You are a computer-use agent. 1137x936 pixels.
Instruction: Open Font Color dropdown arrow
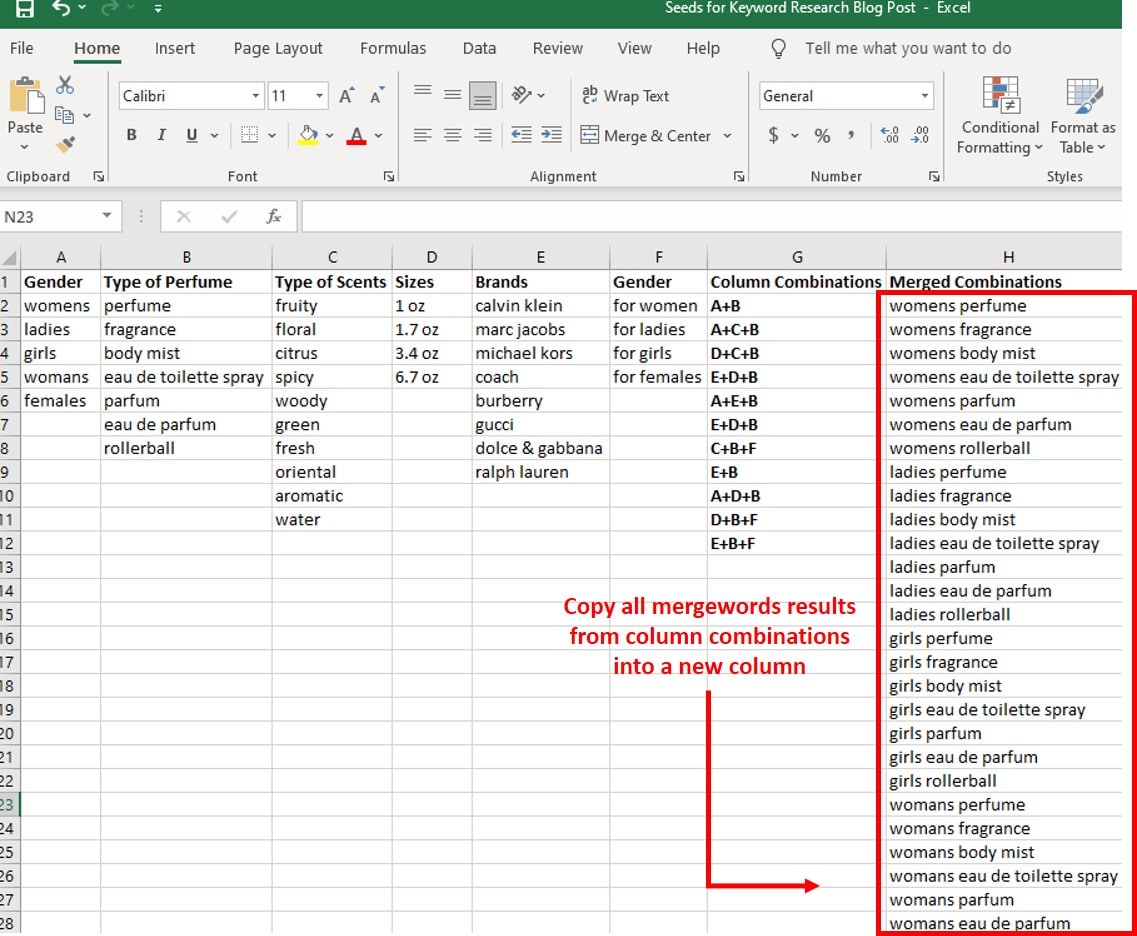379,136
